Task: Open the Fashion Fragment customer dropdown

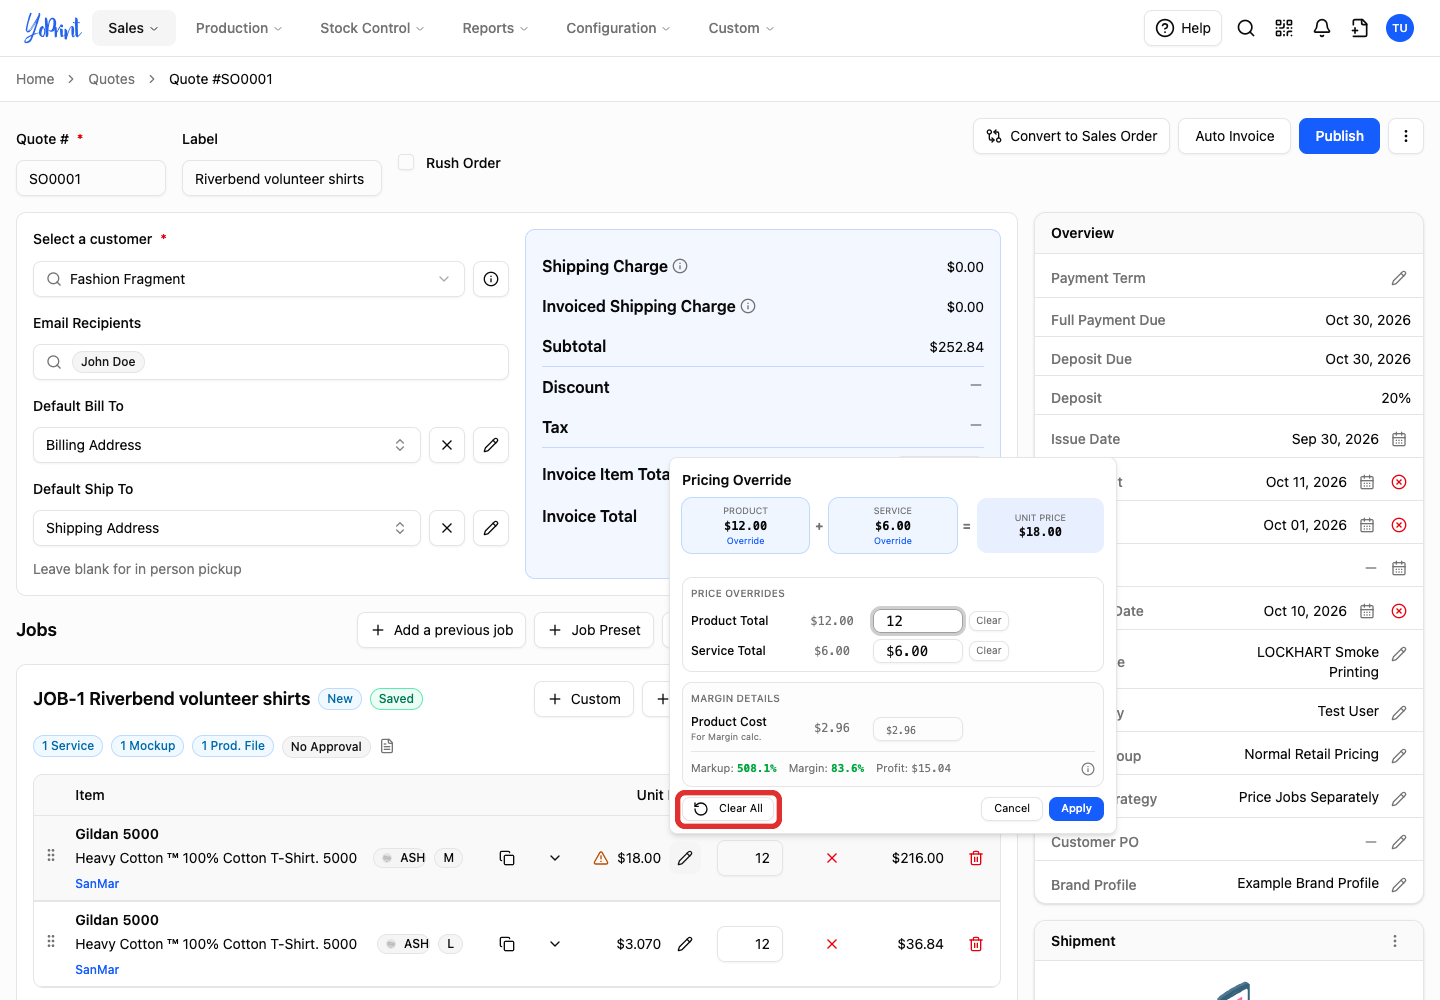Action: pos(249,279)
